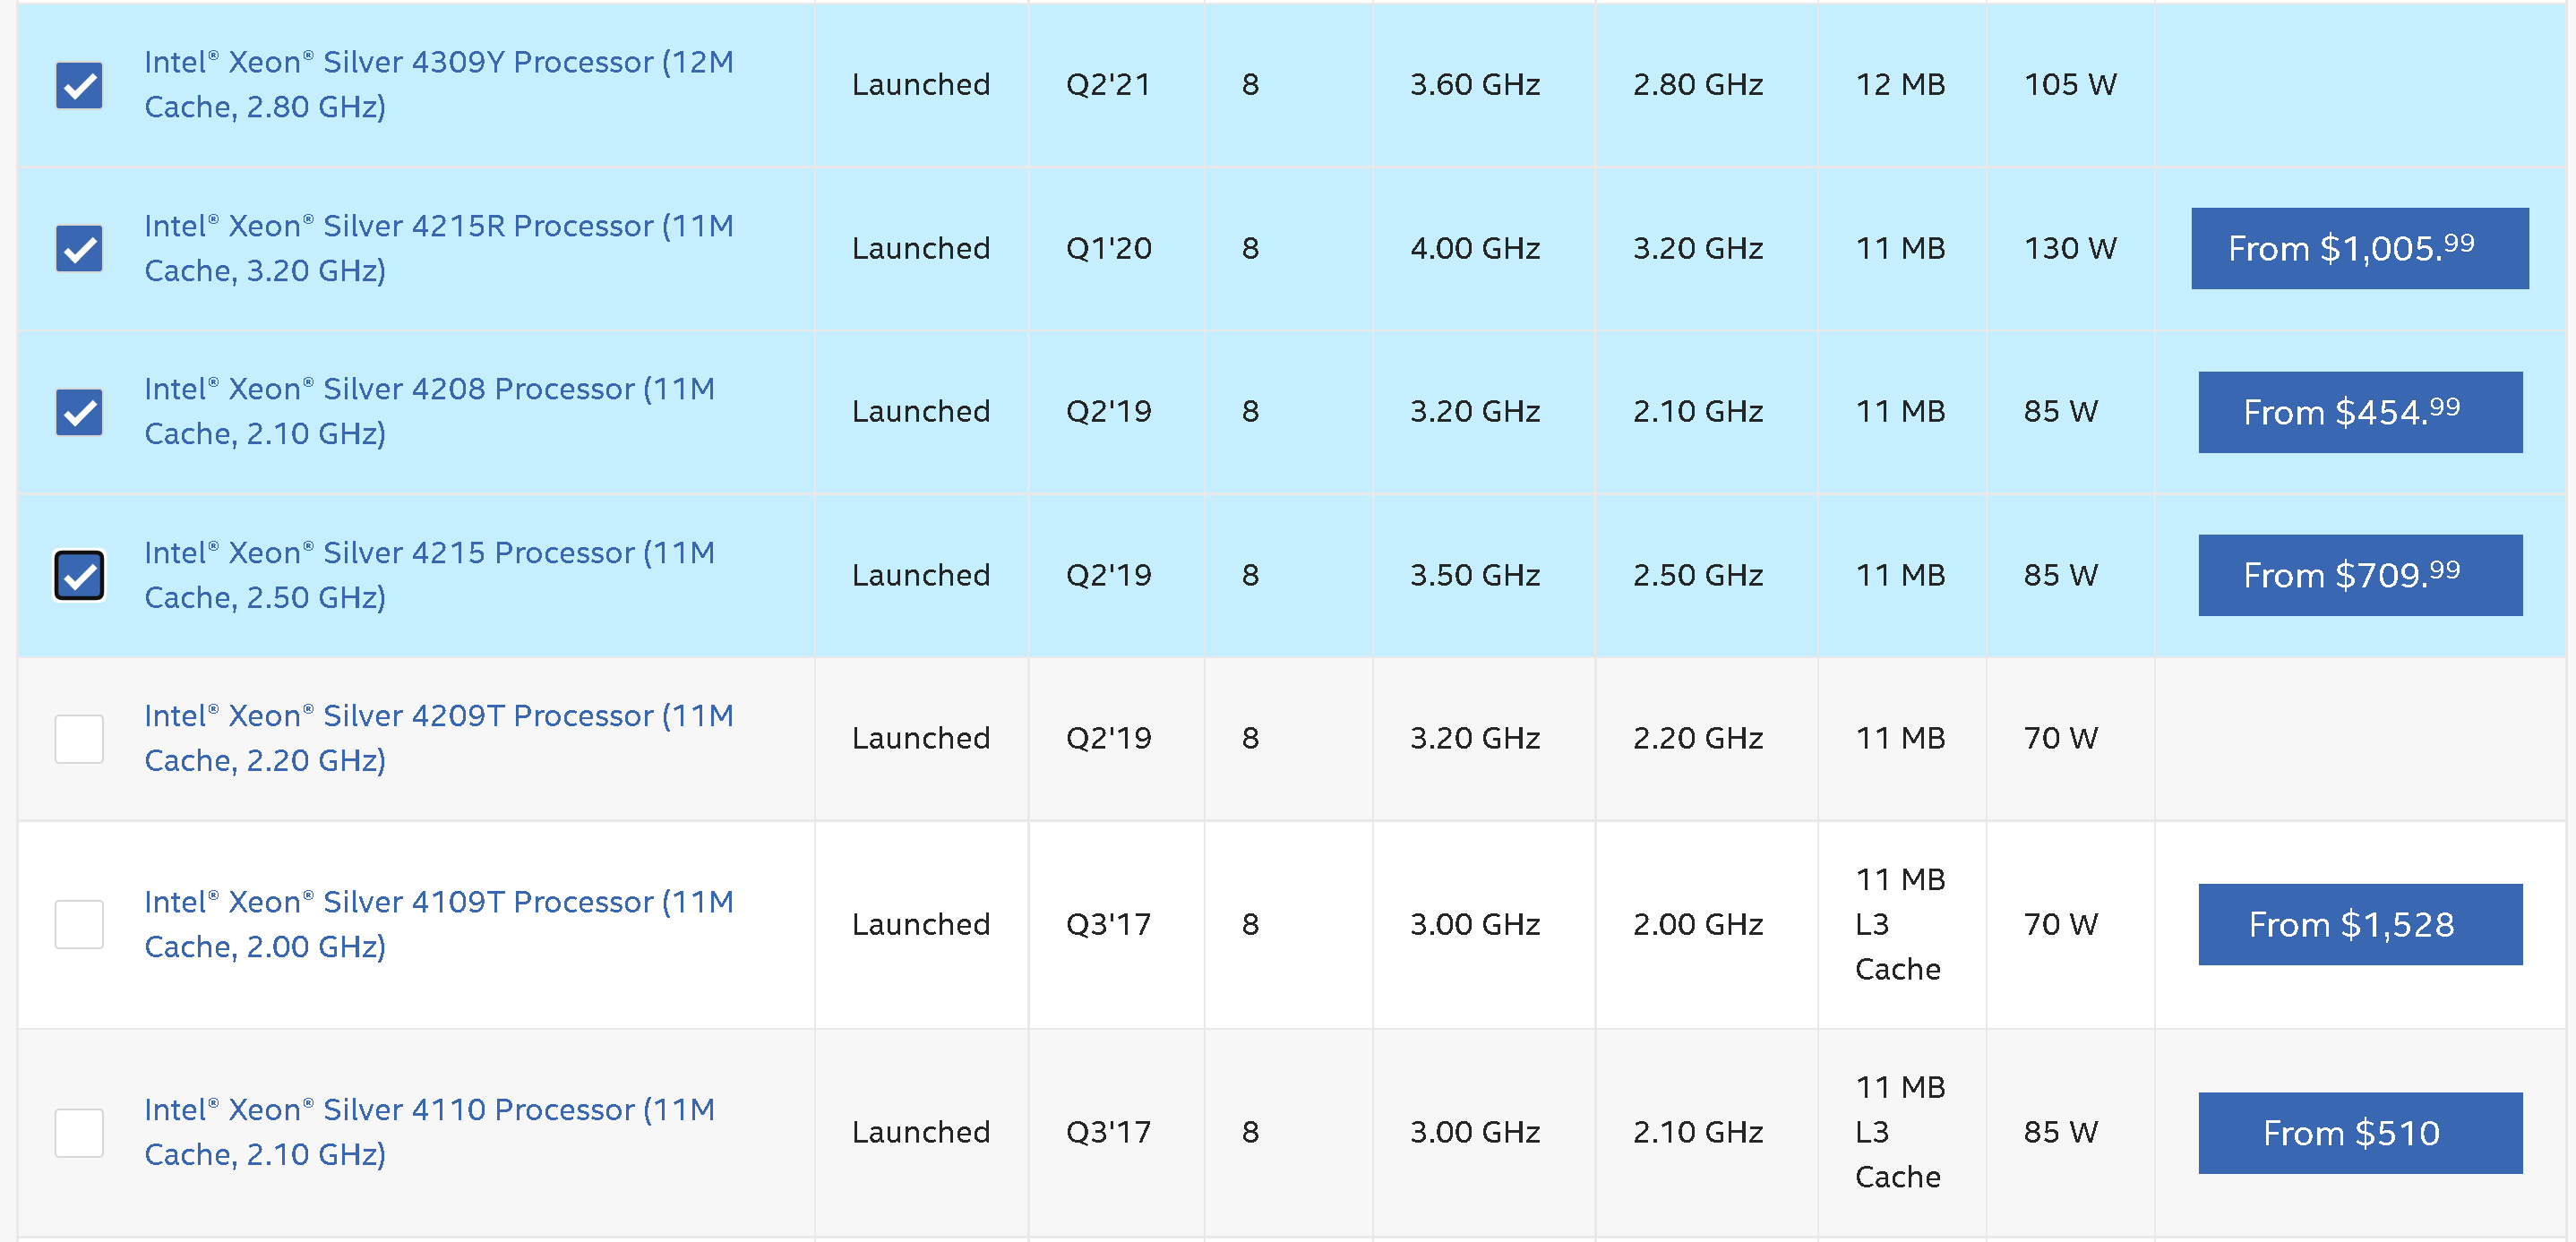The image size is (2576, 1242).
Task: Uncheck the Xeon Silver 4309Y checkbox
Action: 79,85
